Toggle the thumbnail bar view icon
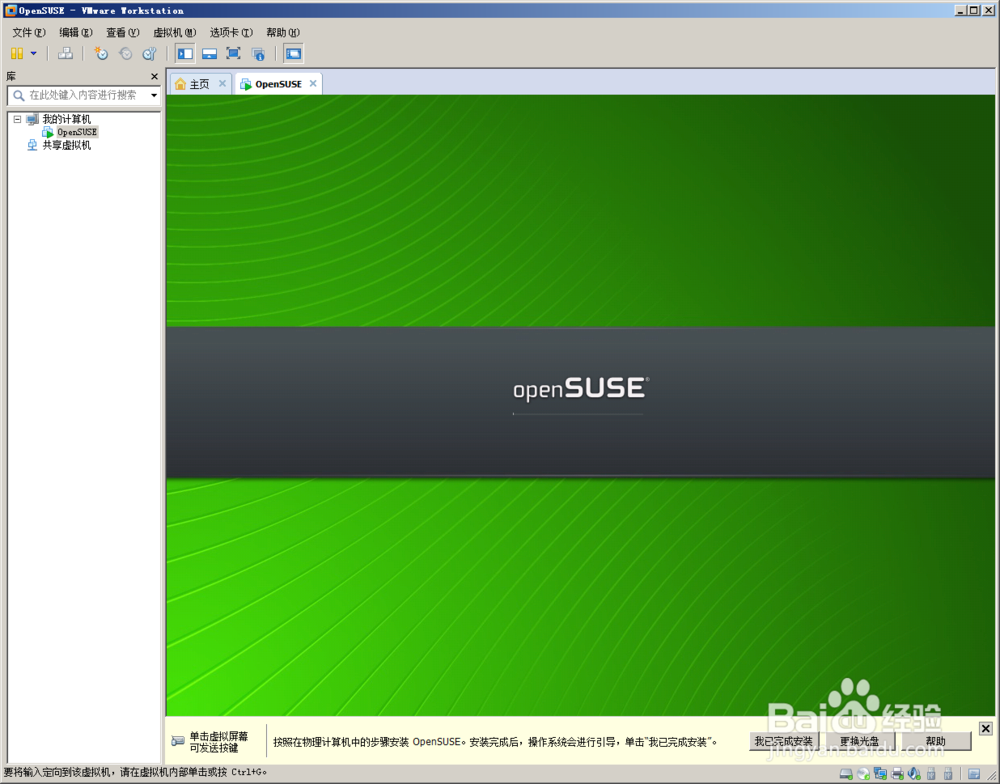Viewport: 1000px width, 784px height. [209, 54]
